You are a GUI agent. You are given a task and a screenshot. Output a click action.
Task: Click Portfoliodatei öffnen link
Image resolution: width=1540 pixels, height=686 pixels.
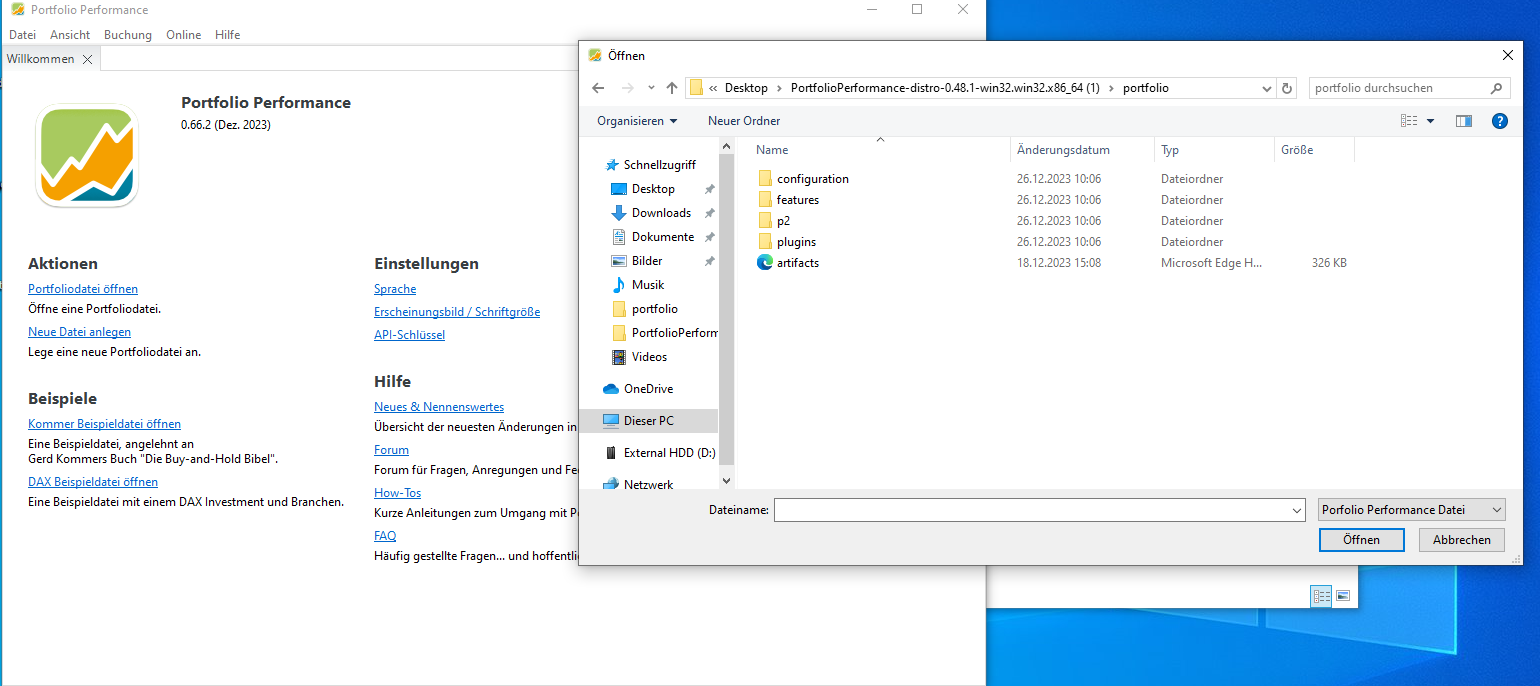[83, 289]
